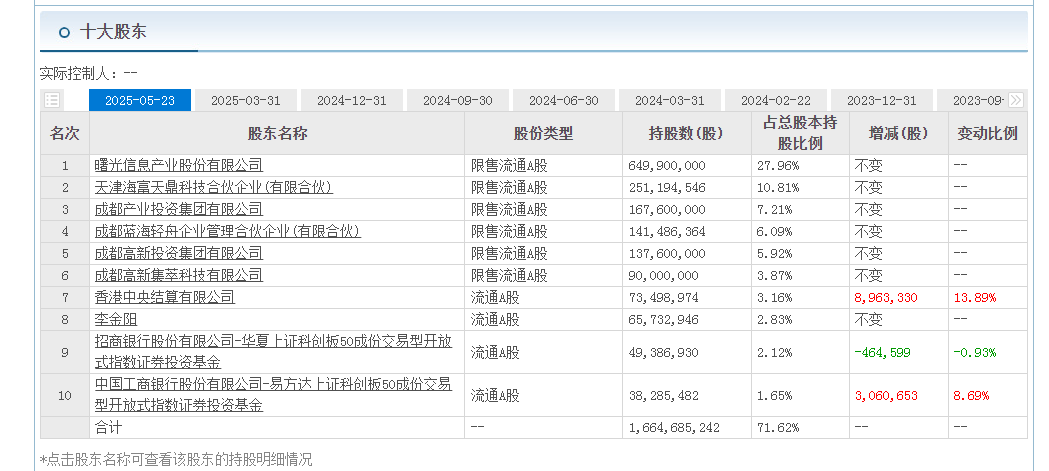Click the holding value 73,498,974
Viewport: 1049px width, 471px height.
click(x=664, y=297)
